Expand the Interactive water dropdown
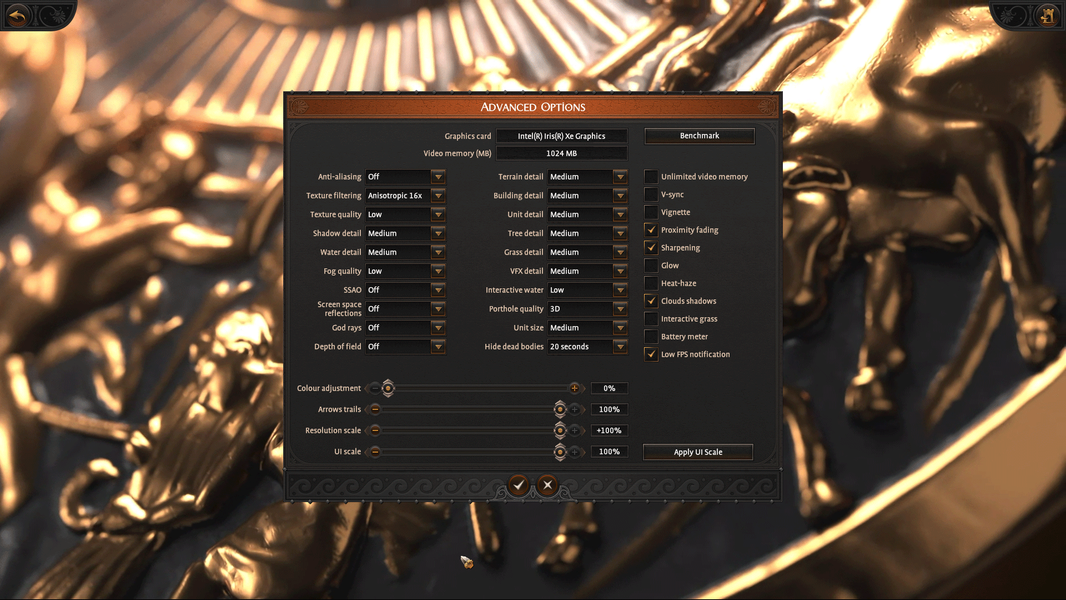This screenshot has height=600, width=1066. click(587, 289)
